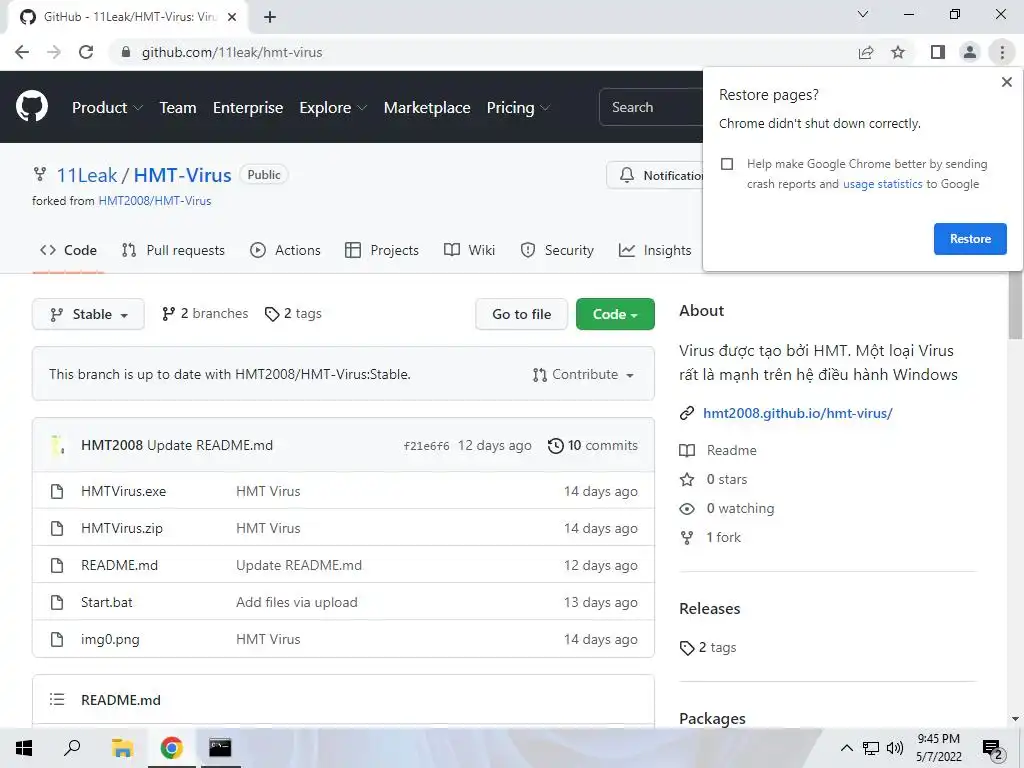
Task: Expand the Explore menu
Action: (x=333, y=108)
